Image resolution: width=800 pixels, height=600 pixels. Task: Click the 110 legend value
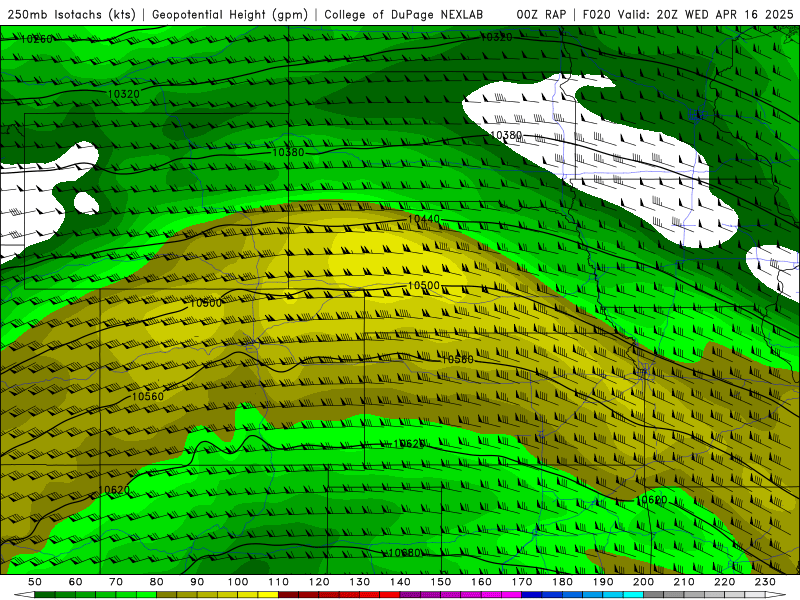coord(279,582)
